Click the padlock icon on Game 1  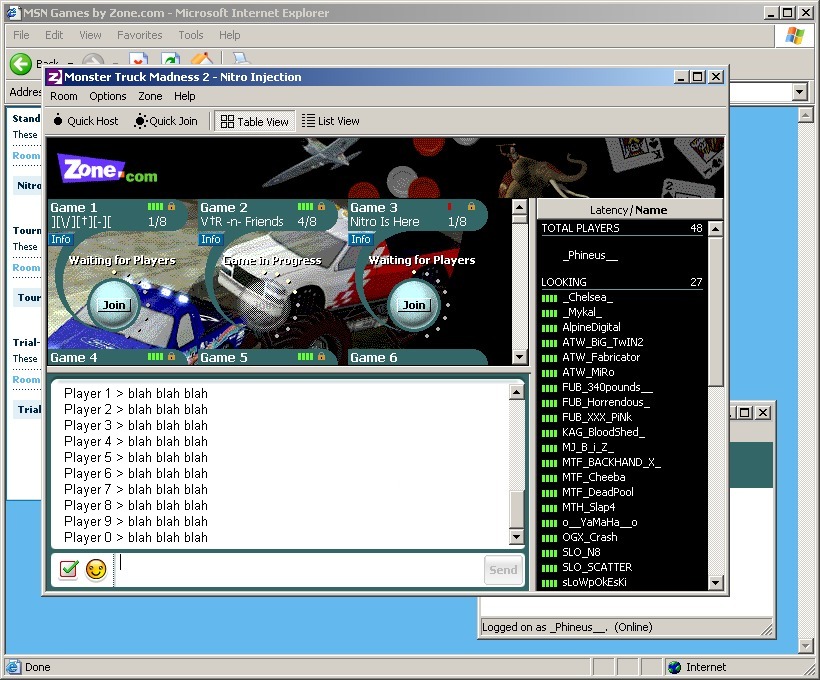click(171, 207)
